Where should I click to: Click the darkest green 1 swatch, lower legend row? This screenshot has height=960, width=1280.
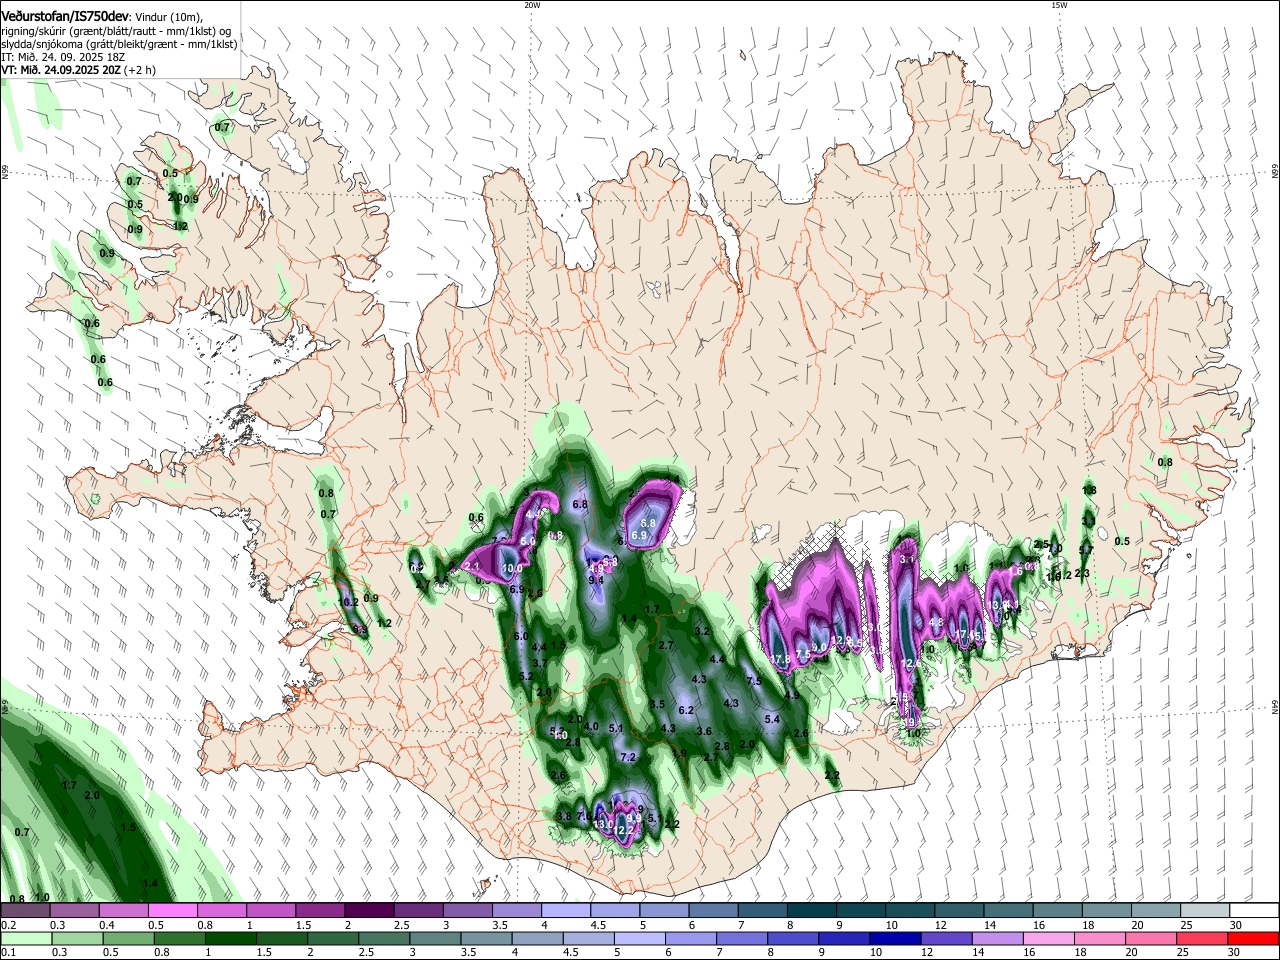(231, 938)
